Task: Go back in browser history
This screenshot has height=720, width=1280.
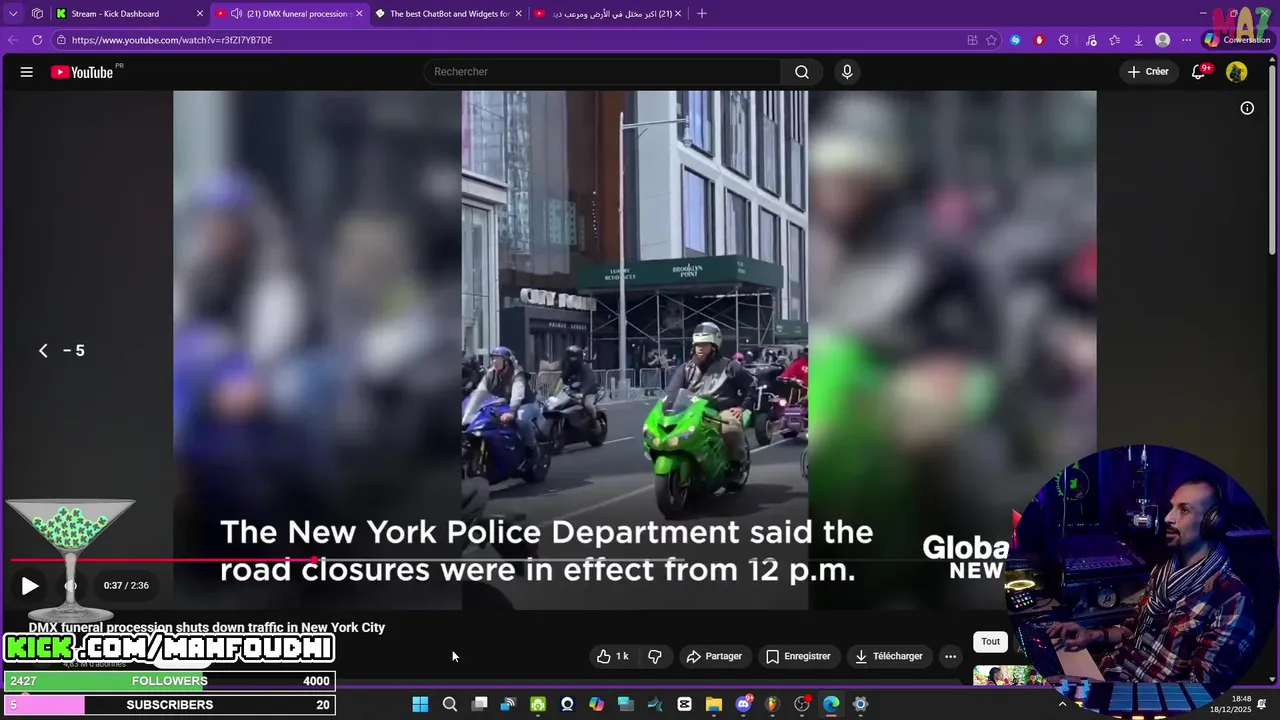Action: [x=13, y=40]
